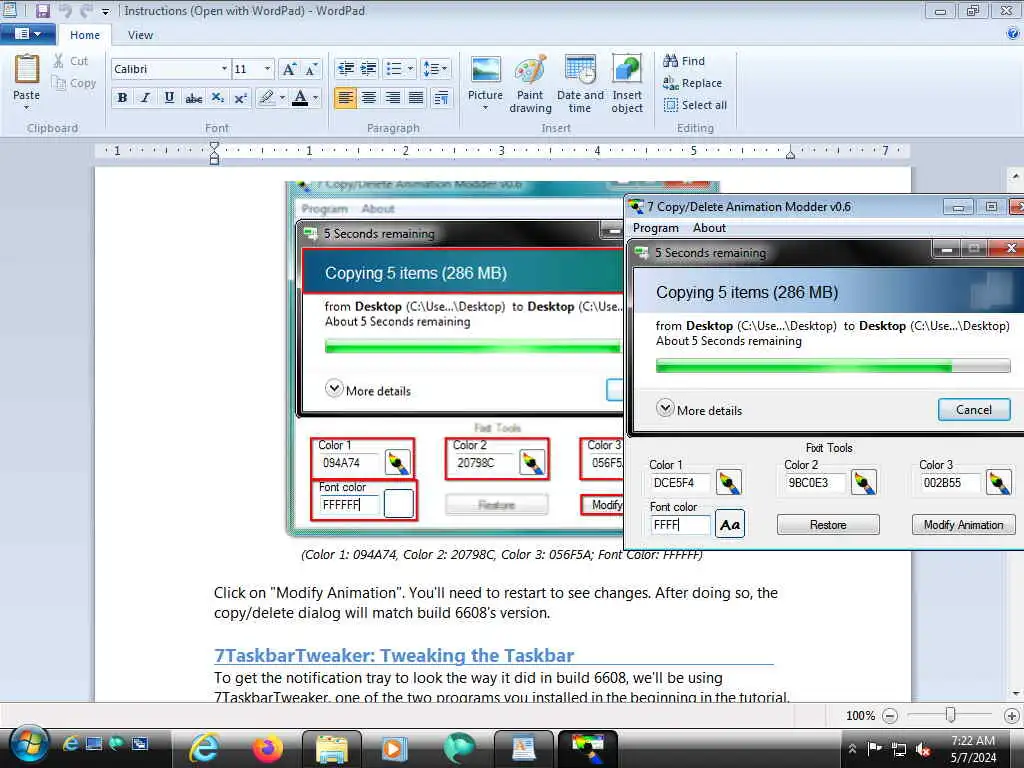This screenshot has height=768, width=1024.
Task: Select Center text alignment
Action: [369, 98]
